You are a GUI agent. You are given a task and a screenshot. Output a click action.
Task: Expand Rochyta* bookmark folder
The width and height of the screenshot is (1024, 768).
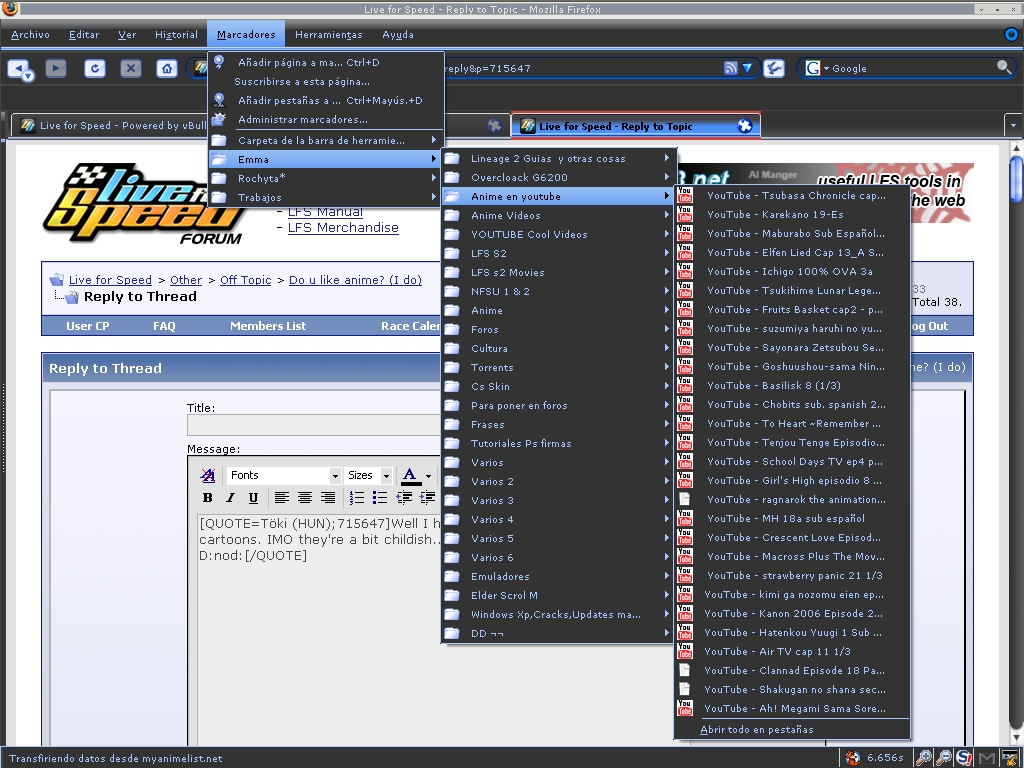click(x=325, y=178)
